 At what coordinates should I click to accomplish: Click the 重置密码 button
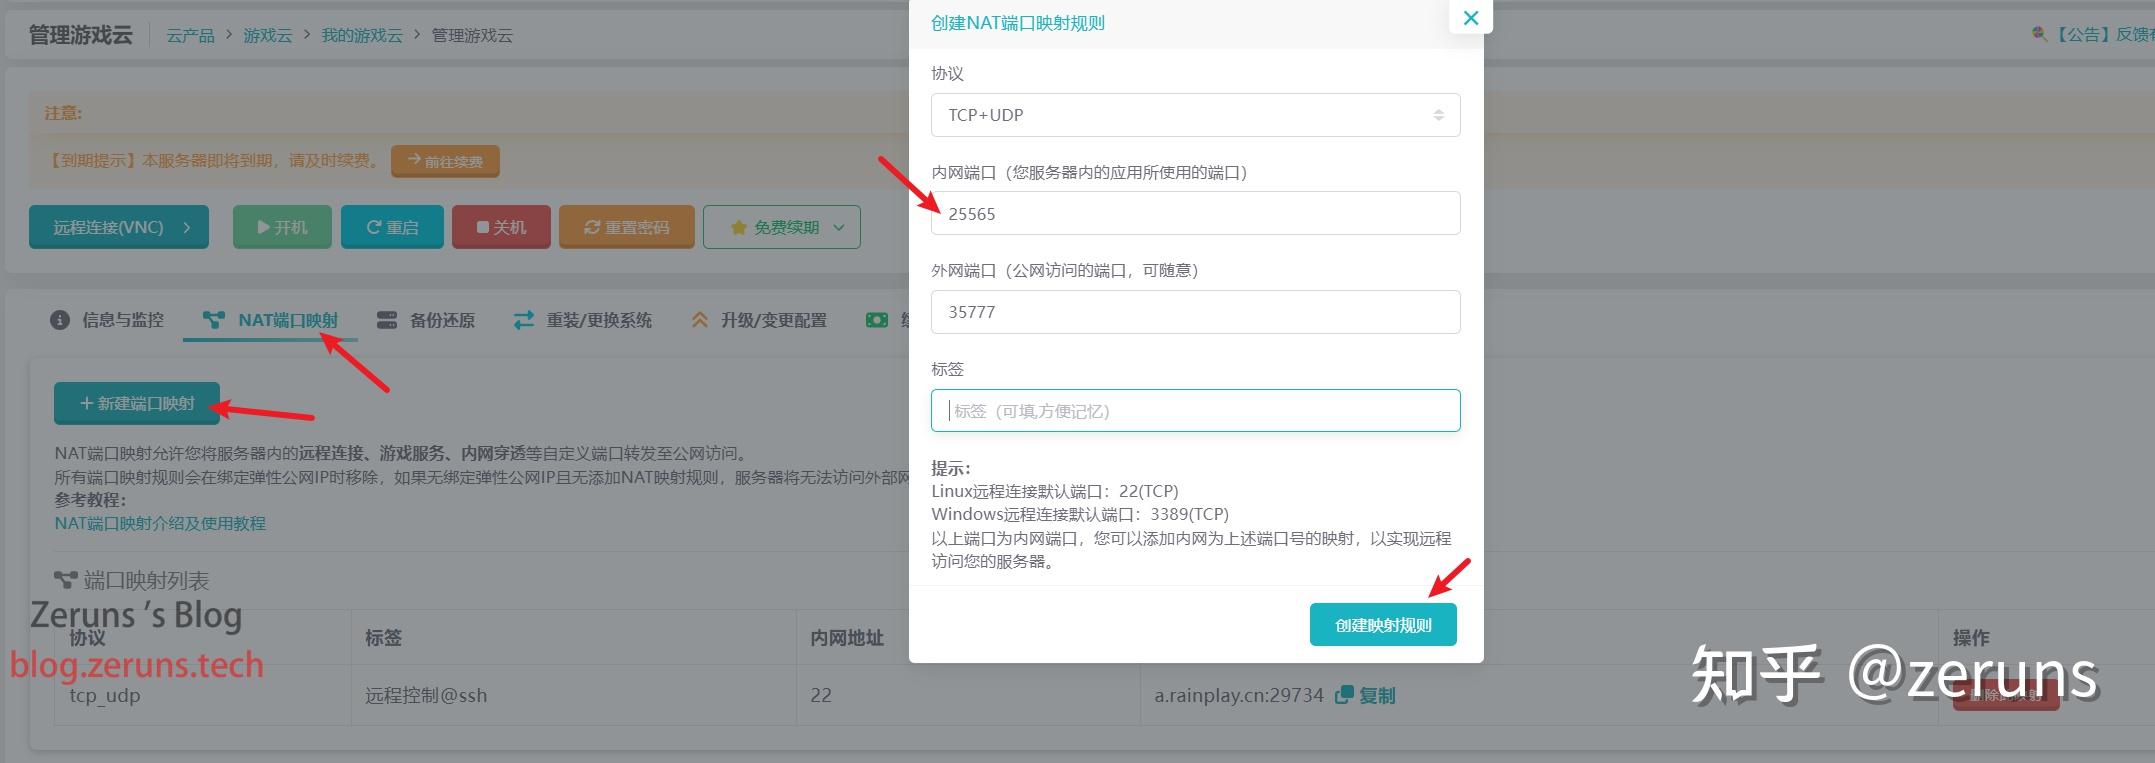tap(627, 227)
